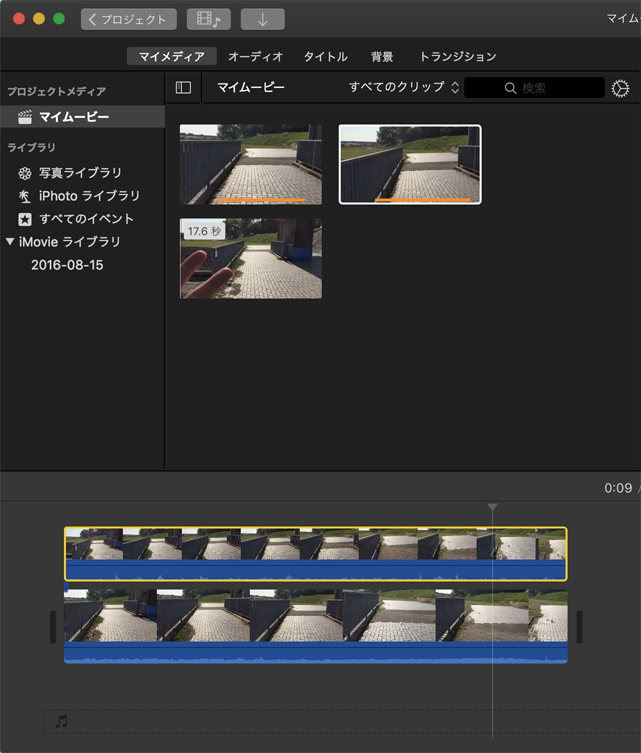Click the 0:09 timecode display
641x753 pixels.
pos(618,488)
